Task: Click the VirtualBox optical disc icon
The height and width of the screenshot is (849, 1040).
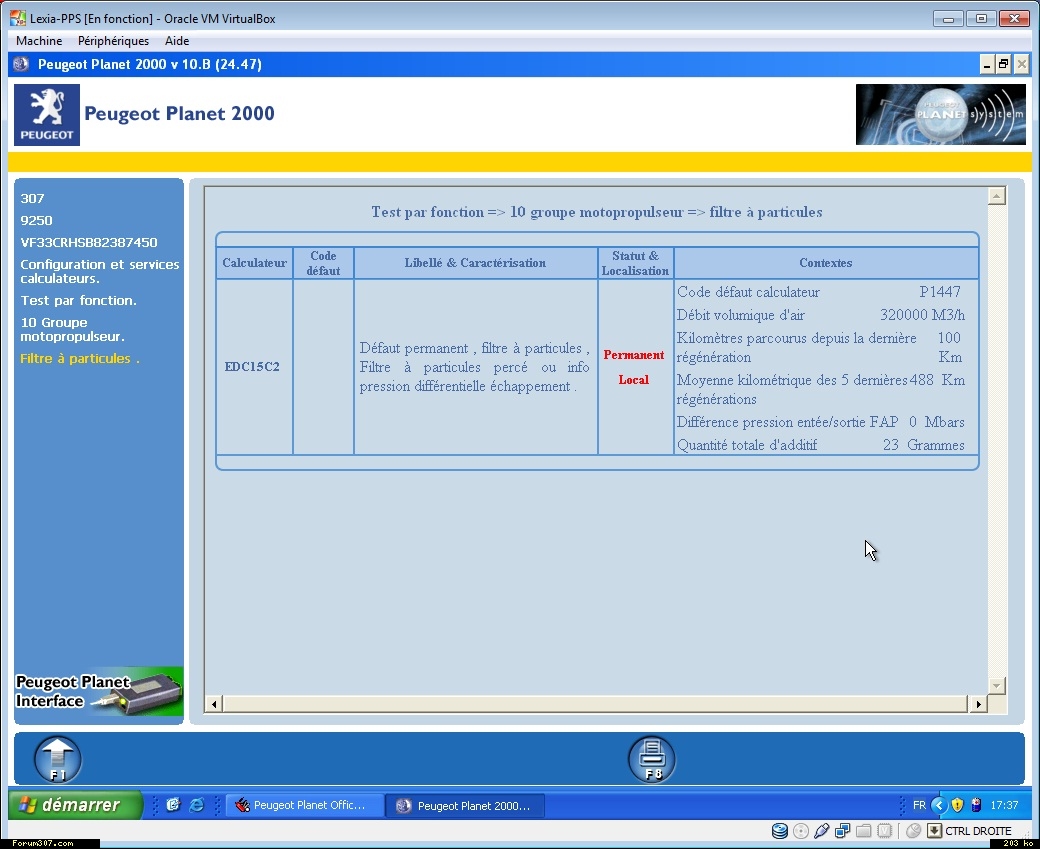Action: pyautogui.click(x=801, y=831)
